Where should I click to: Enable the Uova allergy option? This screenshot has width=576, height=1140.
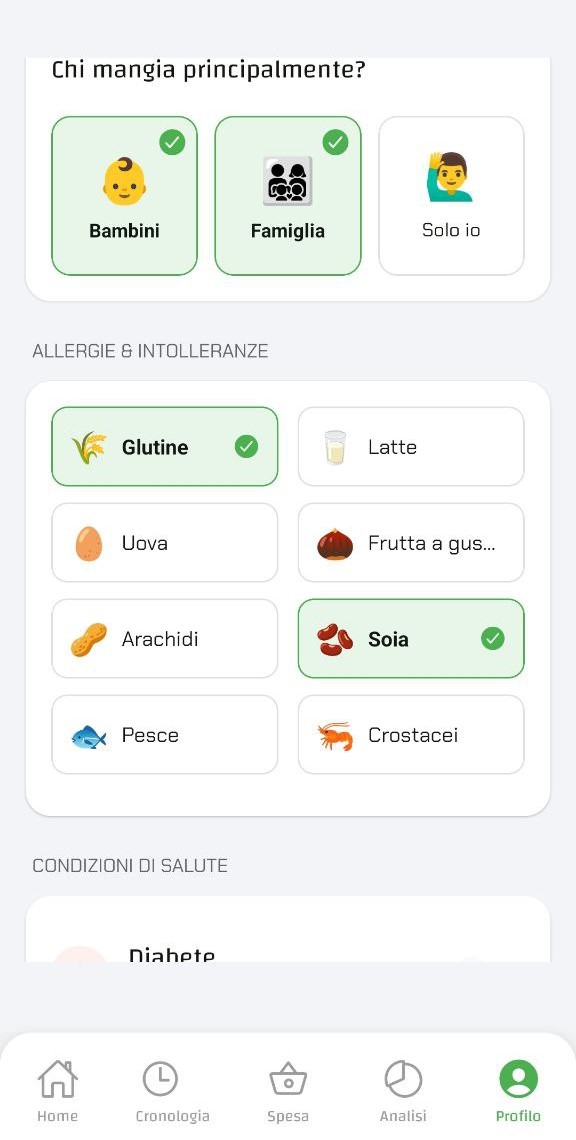[x=164, y=542]
